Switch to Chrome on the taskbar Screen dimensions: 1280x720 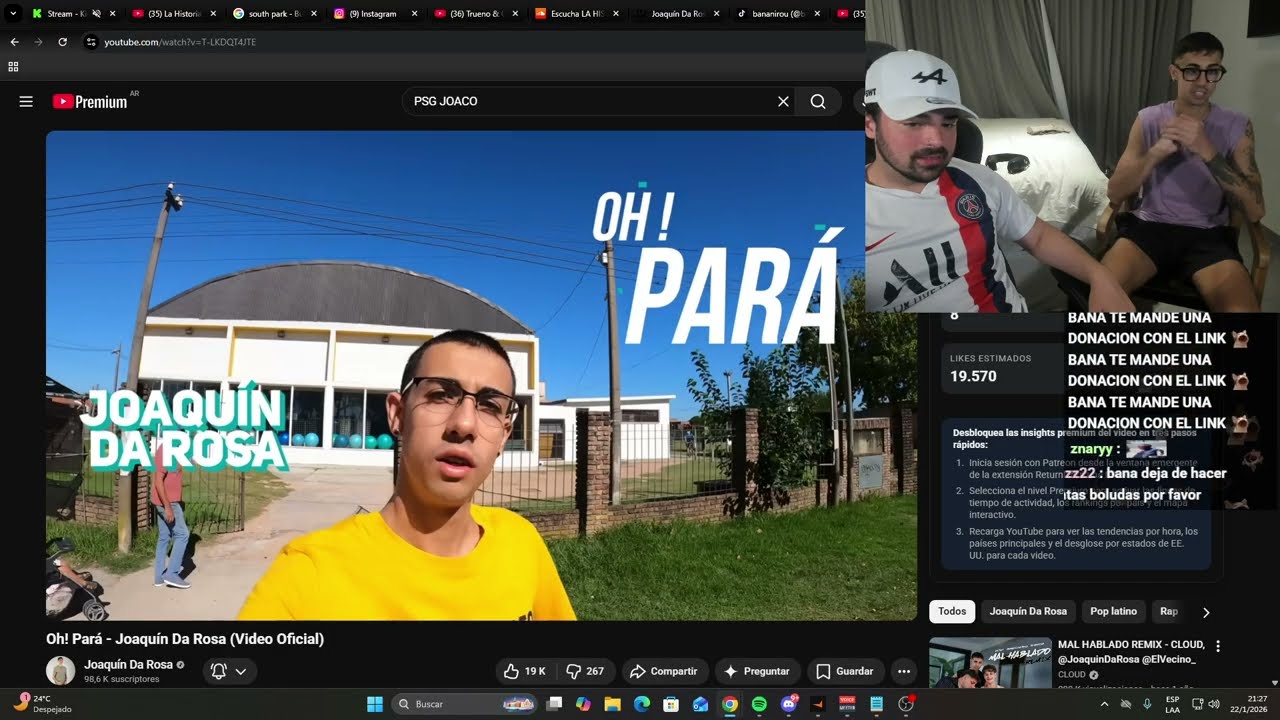point(730,704)
